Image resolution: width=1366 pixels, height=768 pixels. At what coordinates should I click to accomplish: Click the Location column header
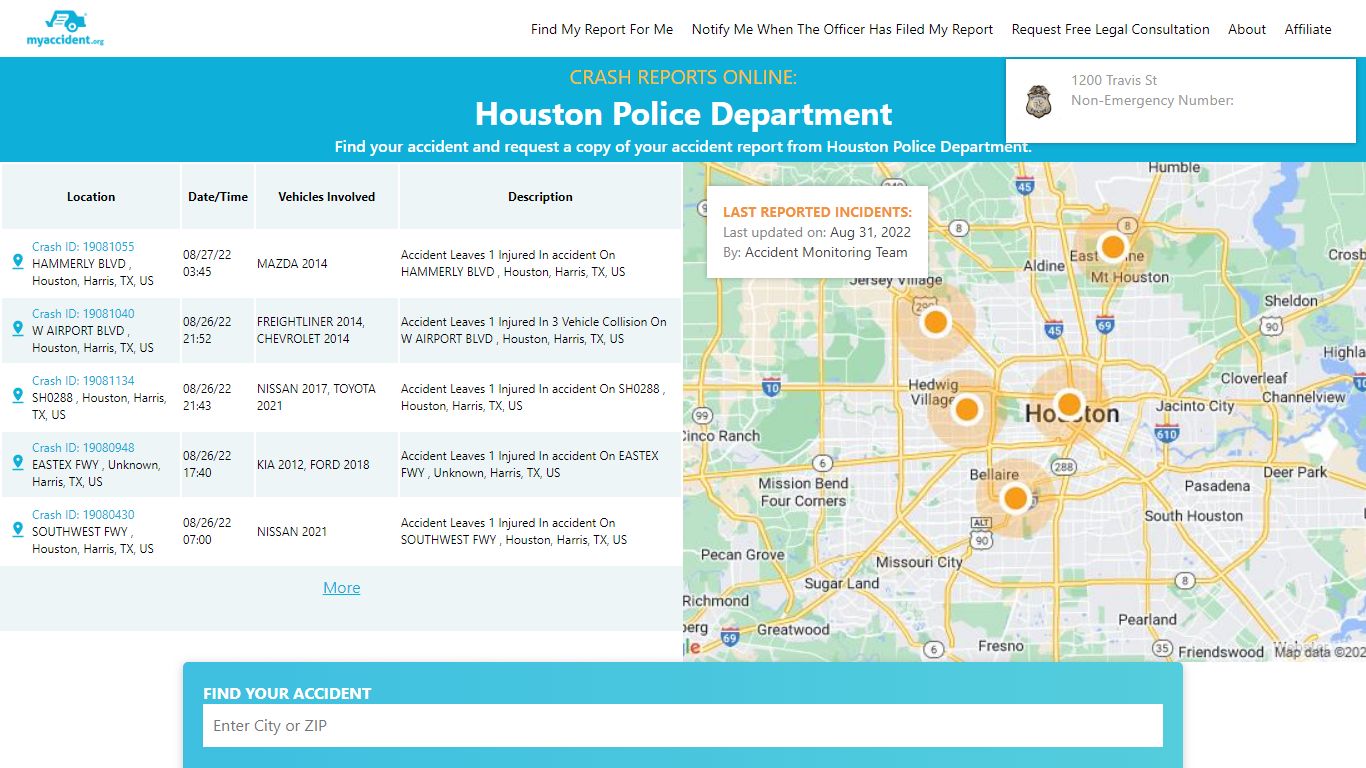(91, 197)
